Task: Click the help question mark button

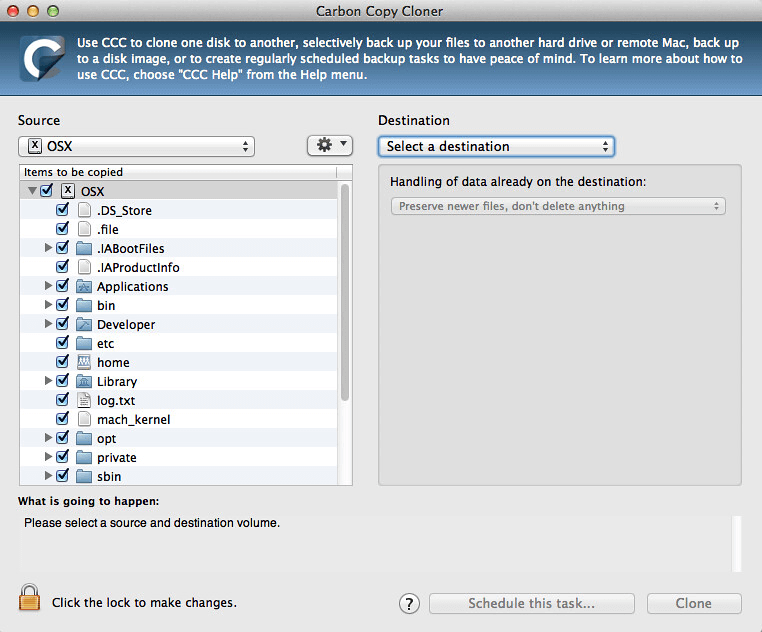Action: (x=409, y=603)
